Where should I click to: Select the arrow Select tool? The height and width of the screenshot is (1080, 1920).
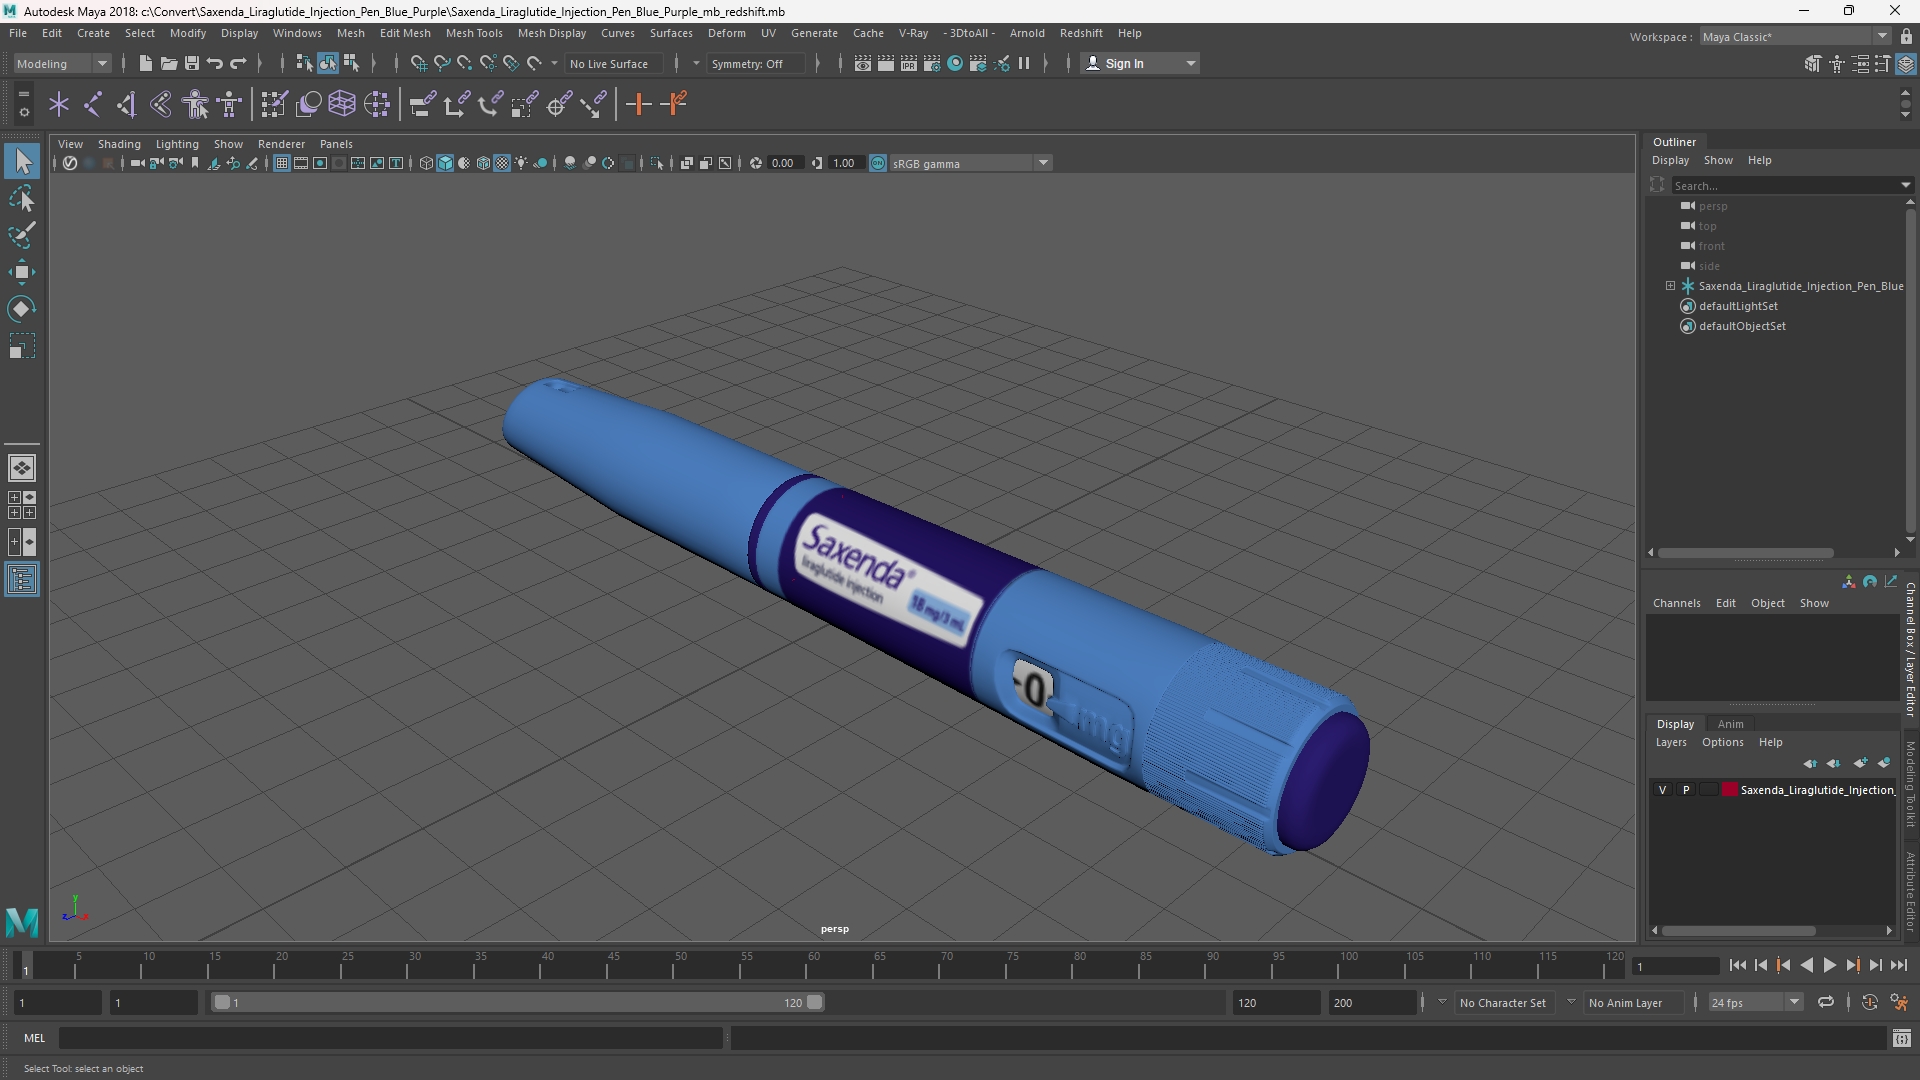point(22,161)
